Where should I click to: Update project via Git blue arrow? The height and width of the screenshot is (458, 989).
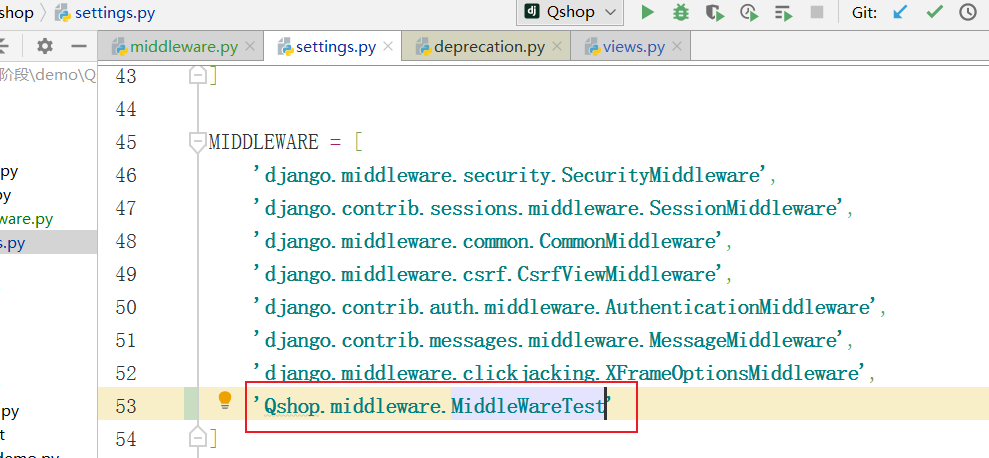[900, 12]
